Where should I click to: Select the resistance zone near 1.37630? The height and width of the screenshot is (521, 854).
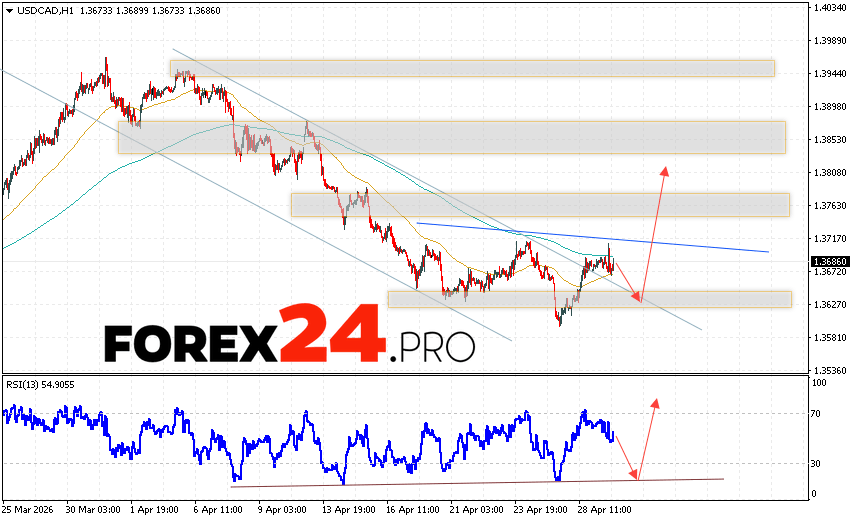pyautogui.click(x=540, y=204)
